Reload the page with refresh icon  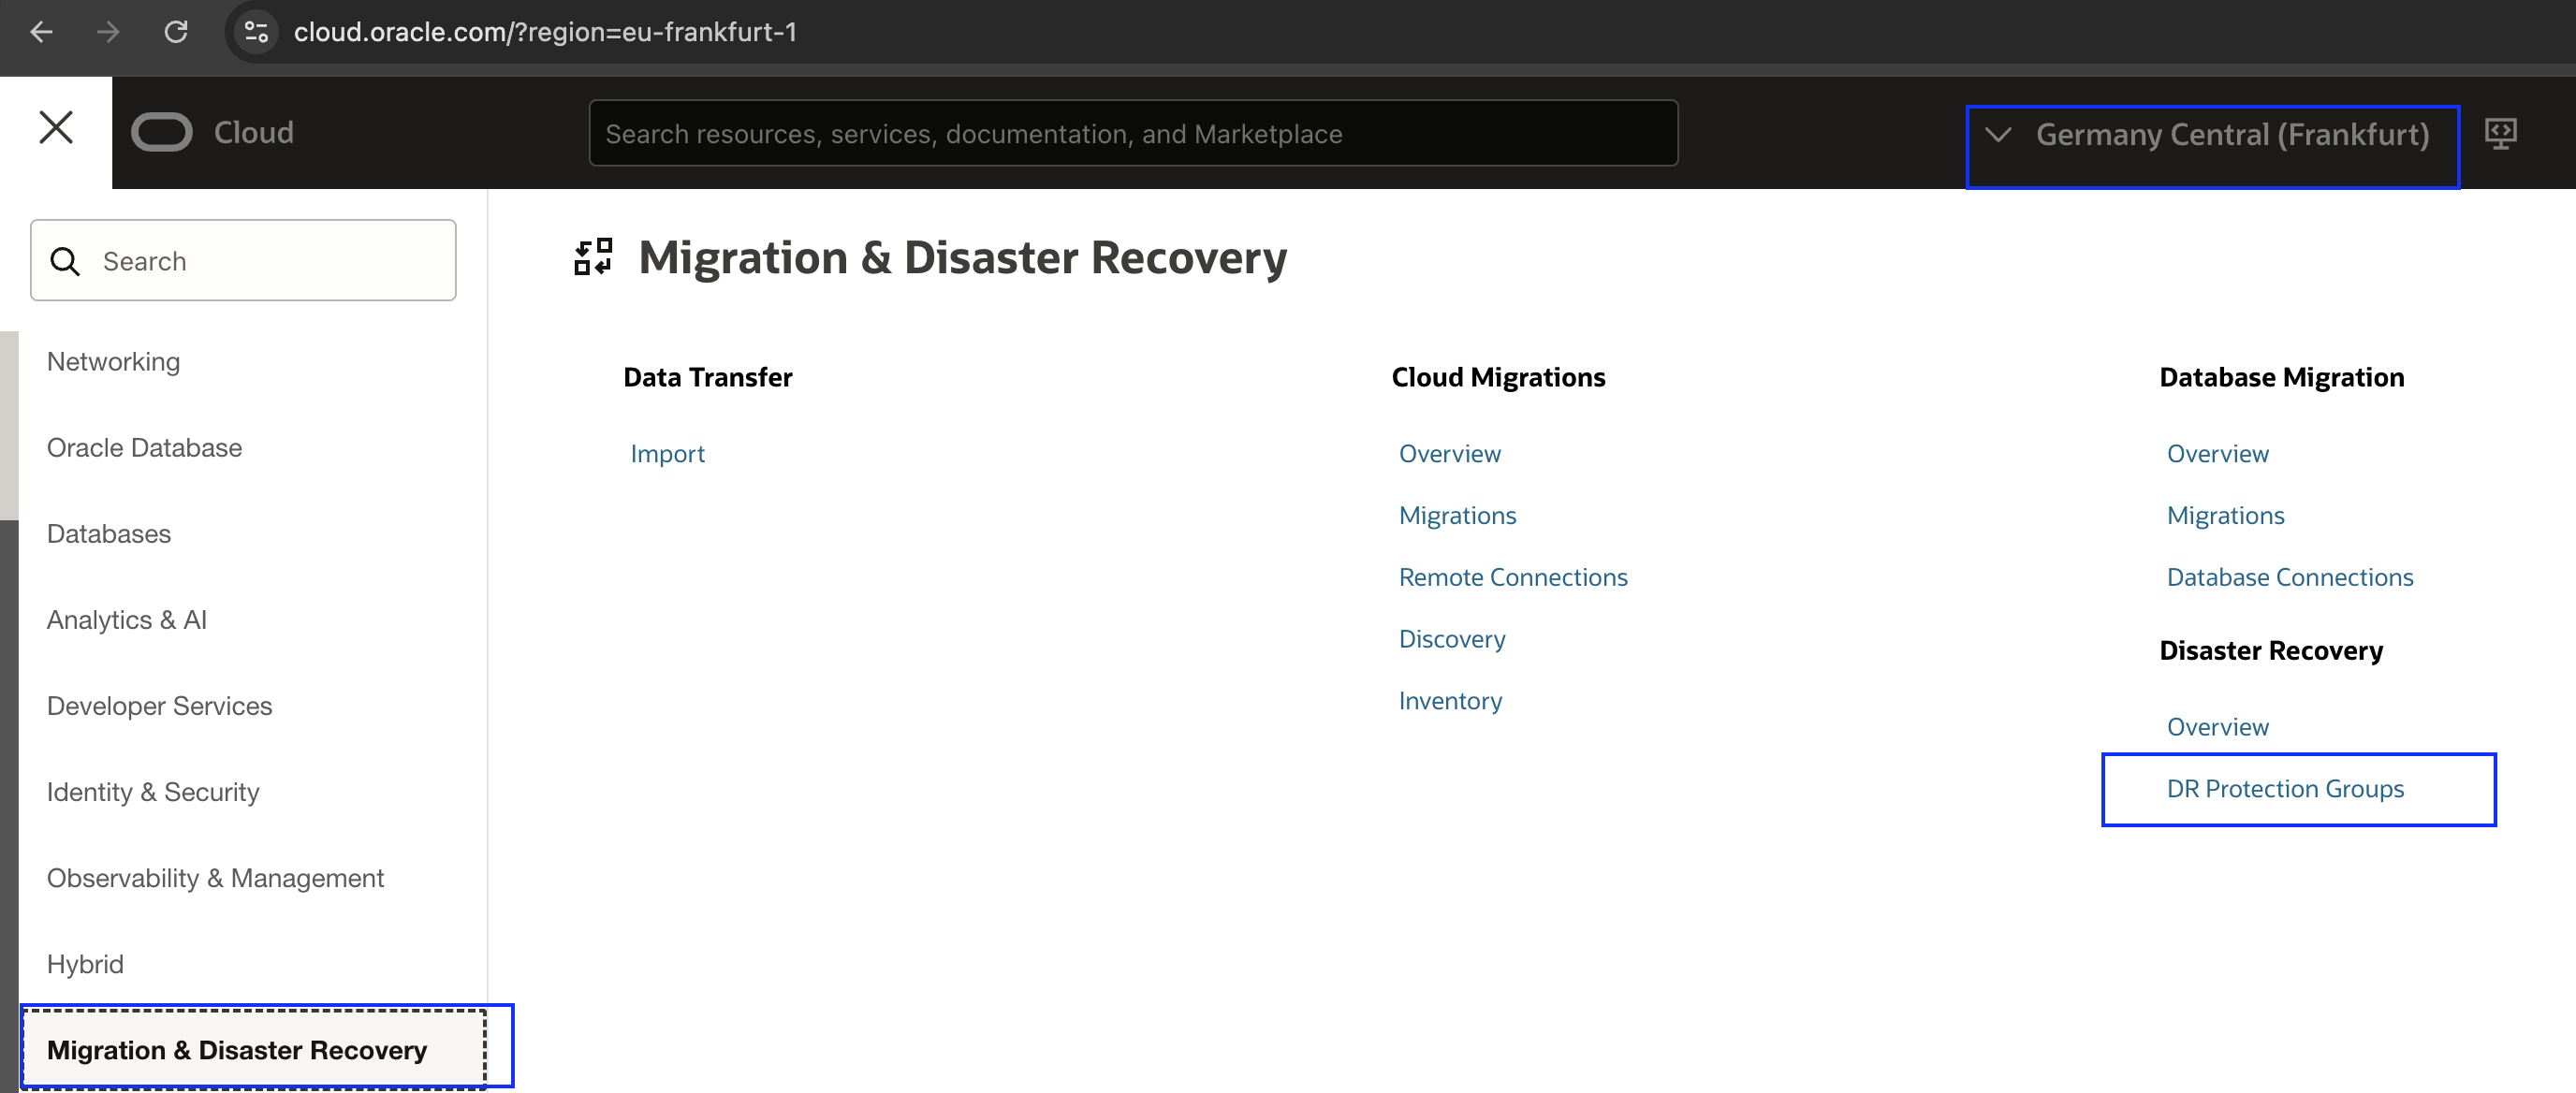pos(176,32)
